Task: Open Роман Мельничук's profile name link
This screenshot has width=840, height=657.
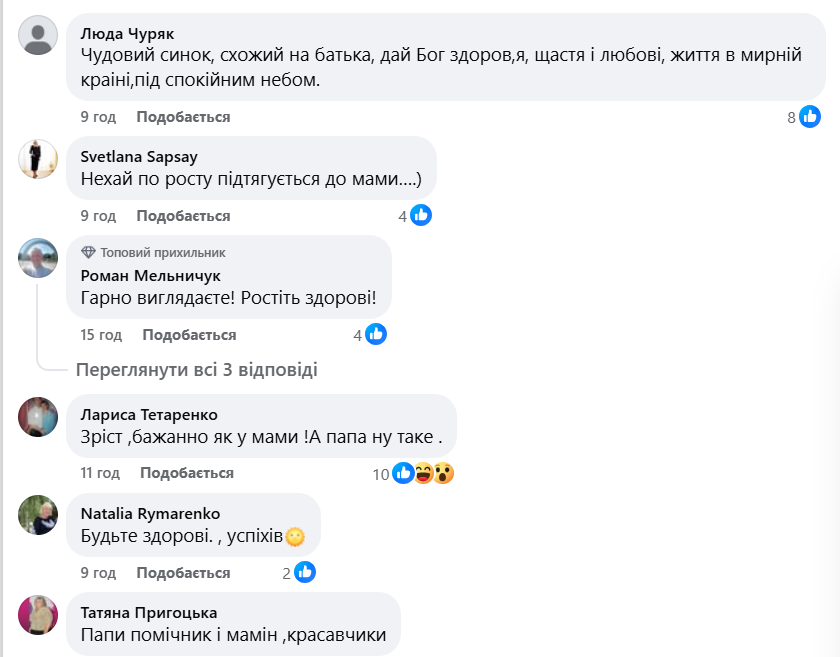Action: tap(150, 275)
